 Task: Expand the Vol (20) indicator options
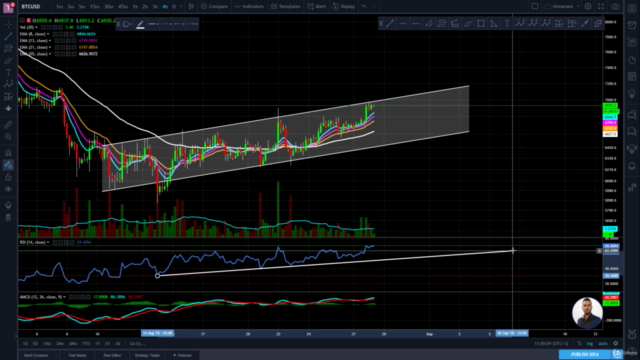(x=37, y=27)
